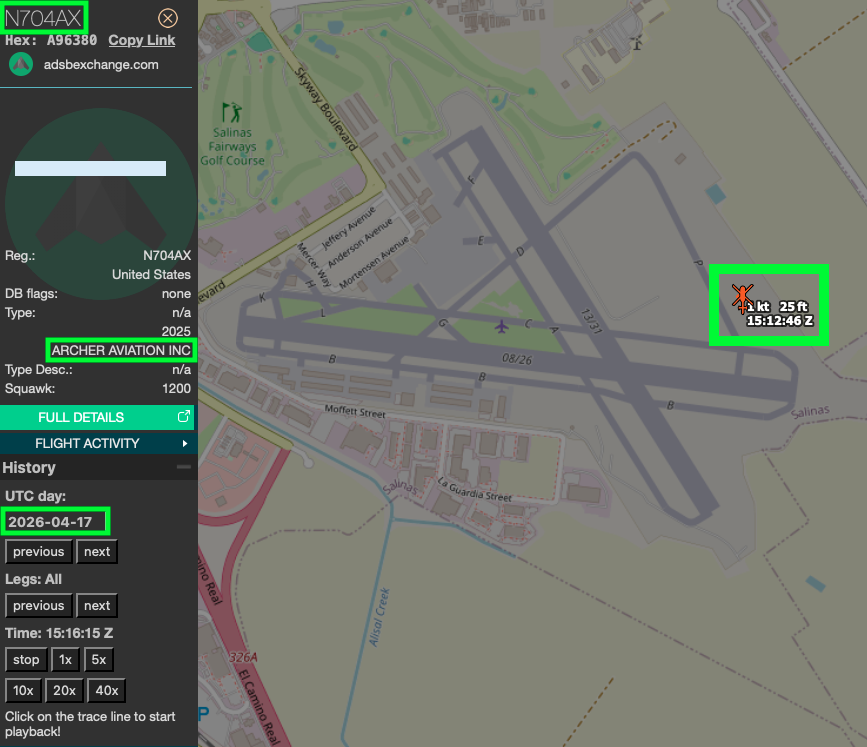This screenshot has height=747, width=867.
Task: Click the Copy Link hyperlink
Action: point(142,40)
